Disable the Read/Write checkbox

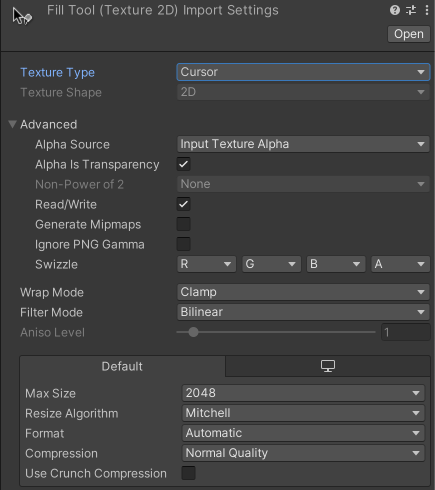tap(184, 204)
